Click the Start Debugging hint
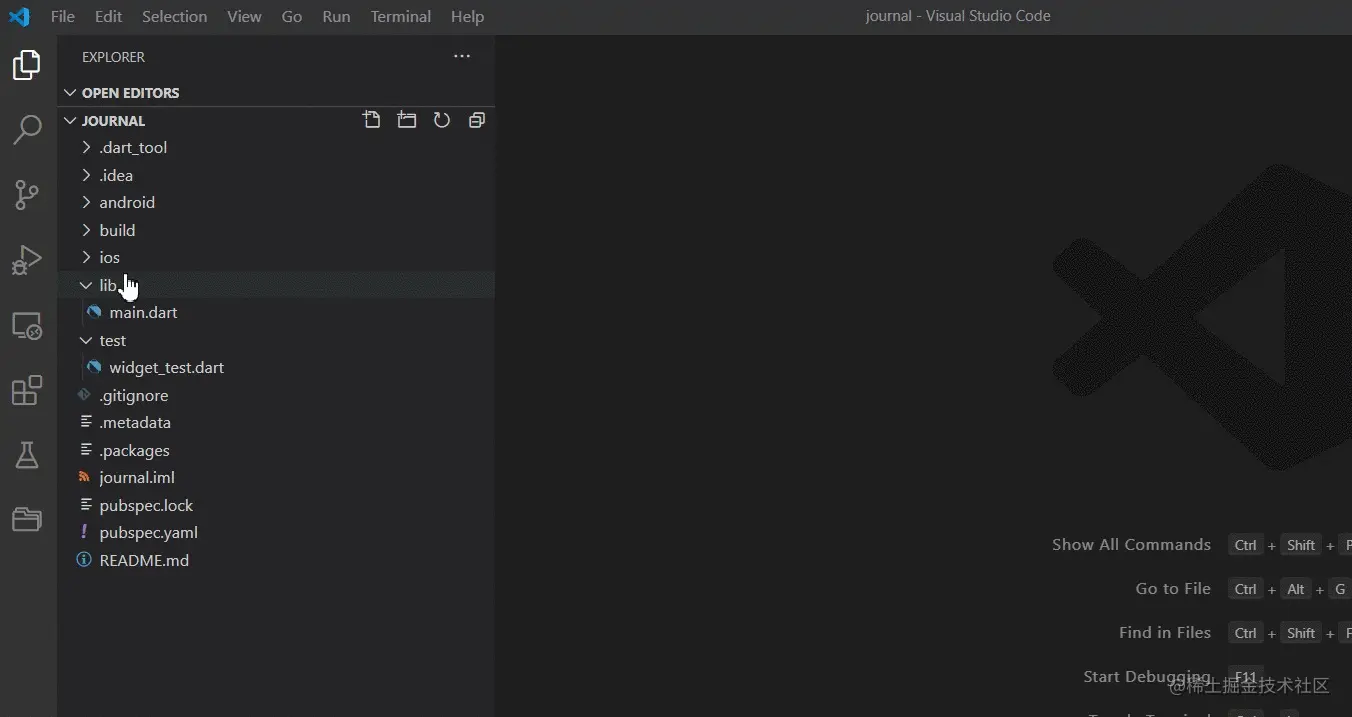Screen dimensions: 1352x717 pyautogui.click(x=1147, y=676)
